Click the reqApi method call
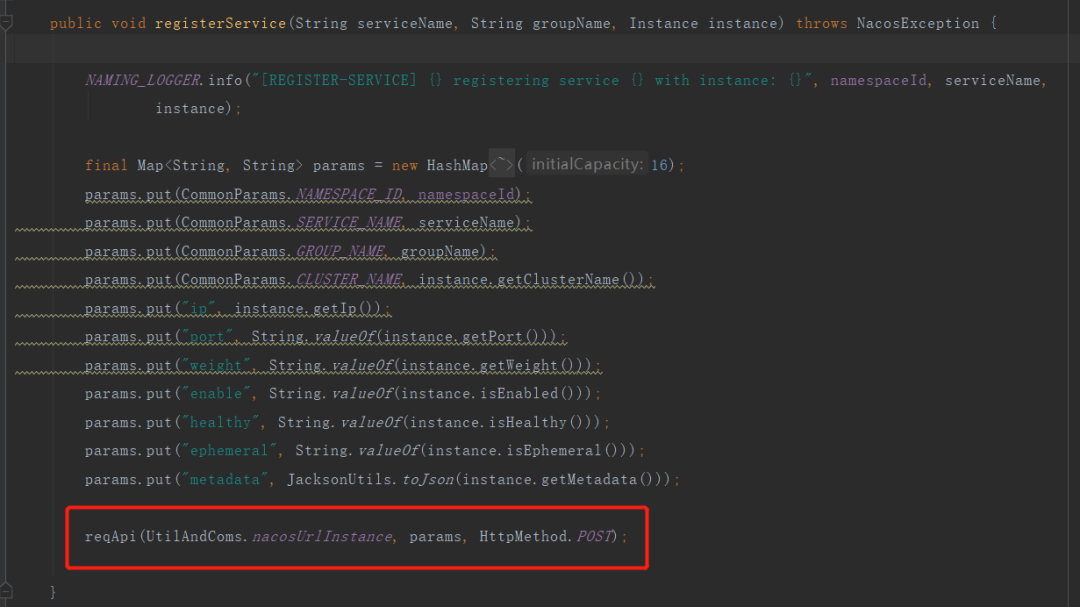The height and width of the screenshot is (607, 1080). point(110,536)
